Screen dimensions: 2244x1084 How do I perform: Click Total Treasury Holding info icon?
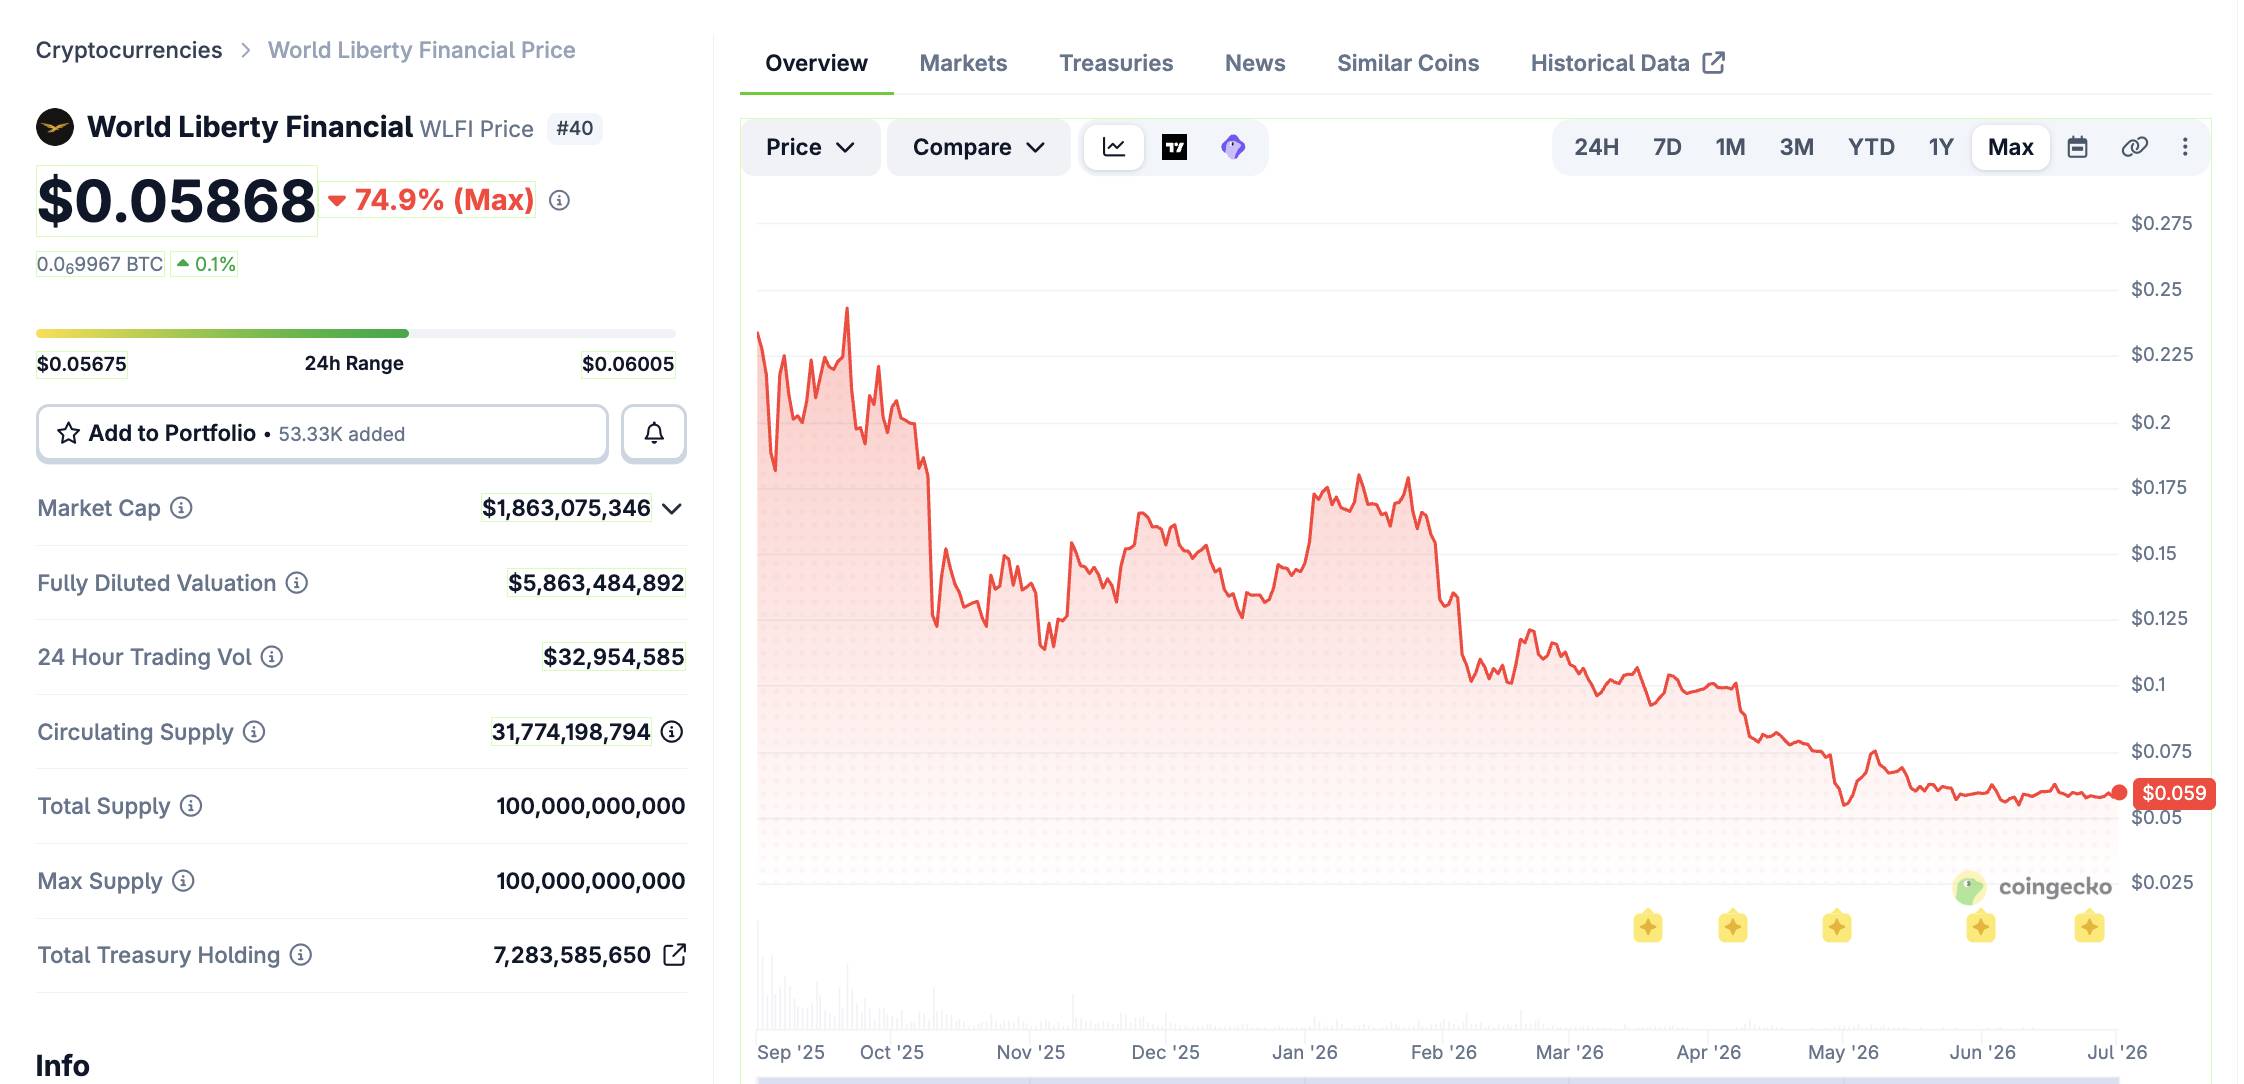coord(301,955)
